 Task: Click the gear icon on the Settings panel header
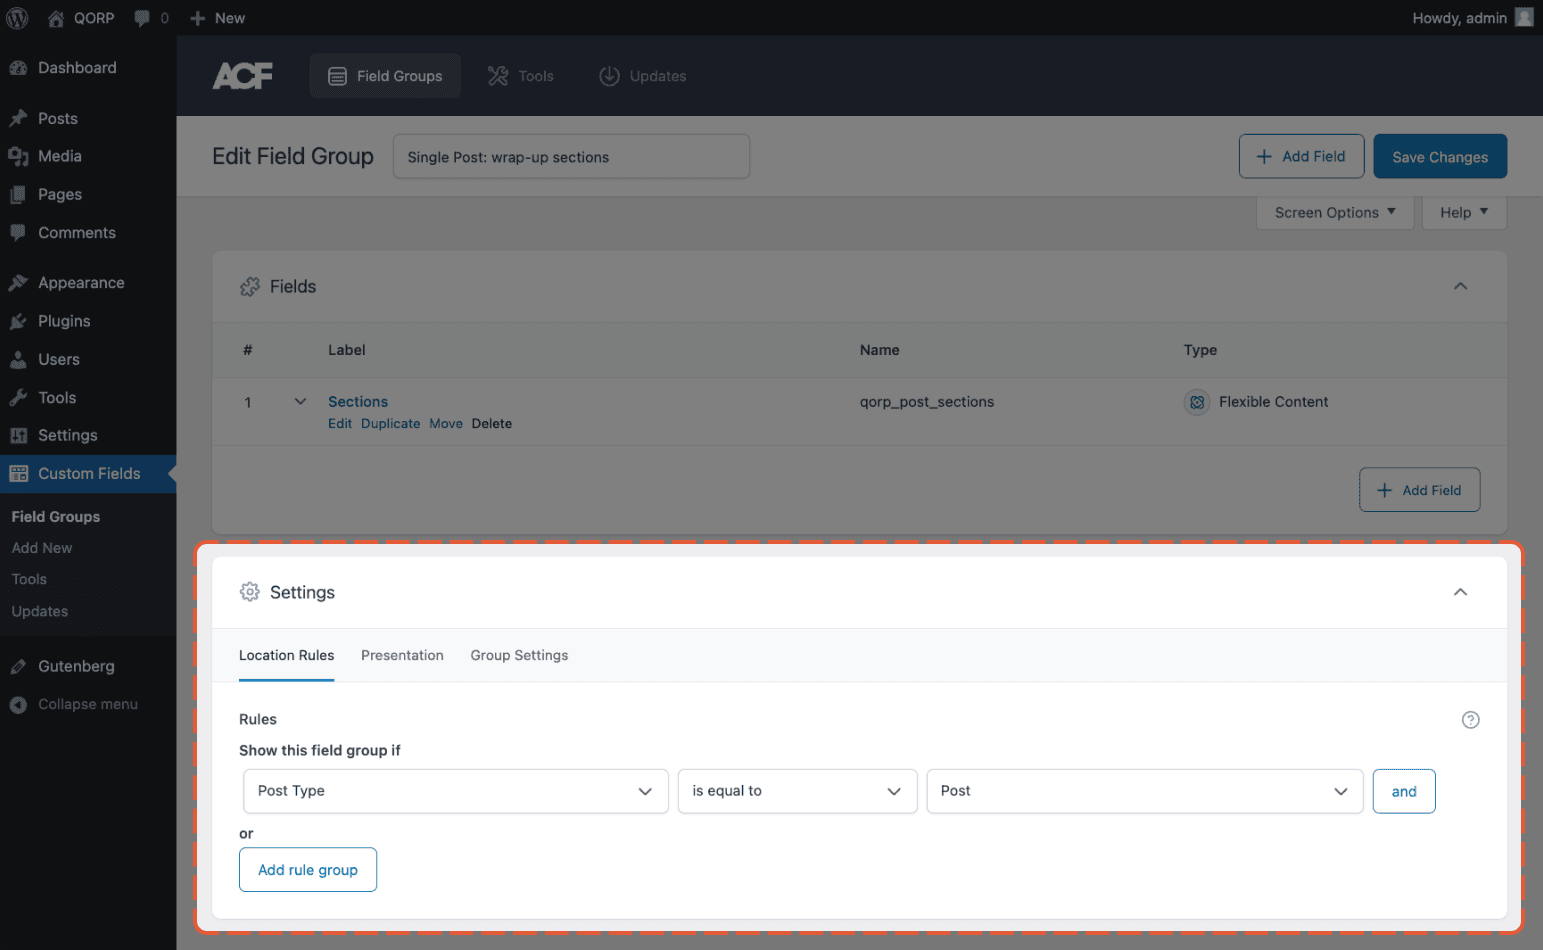pos(250,591)
